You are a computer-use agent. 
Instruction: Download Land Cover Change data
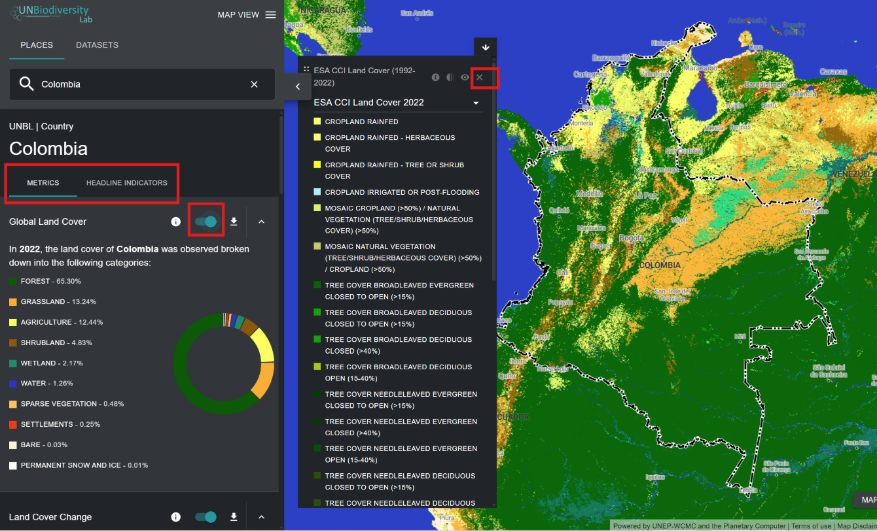coord(233,517)
